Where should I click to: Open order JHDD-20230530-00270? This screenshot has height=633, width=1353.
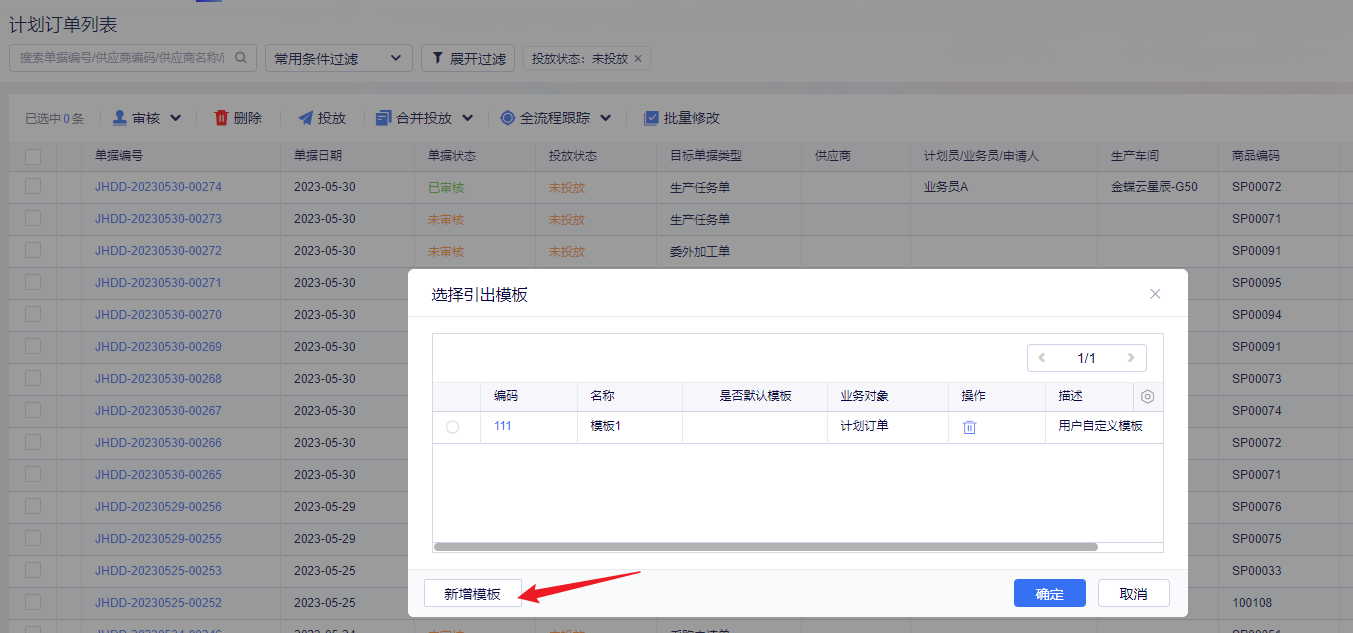[158, 314]
